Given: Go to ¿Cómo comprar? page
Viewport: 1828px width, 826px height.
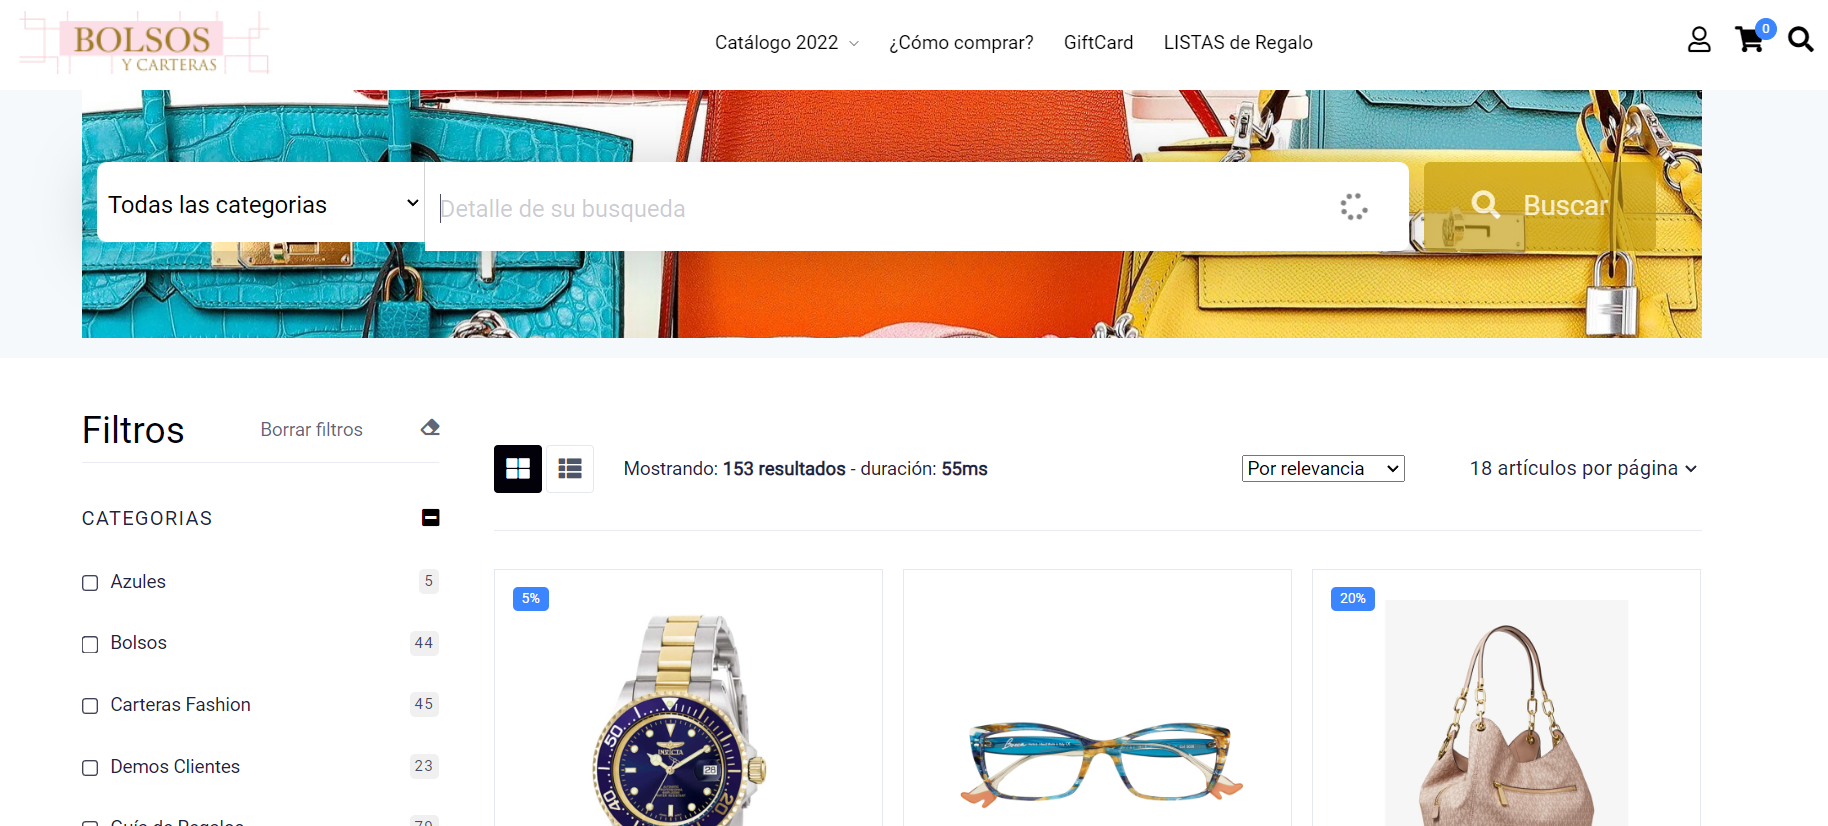Looking at the screenshot, I should [961, 43].
